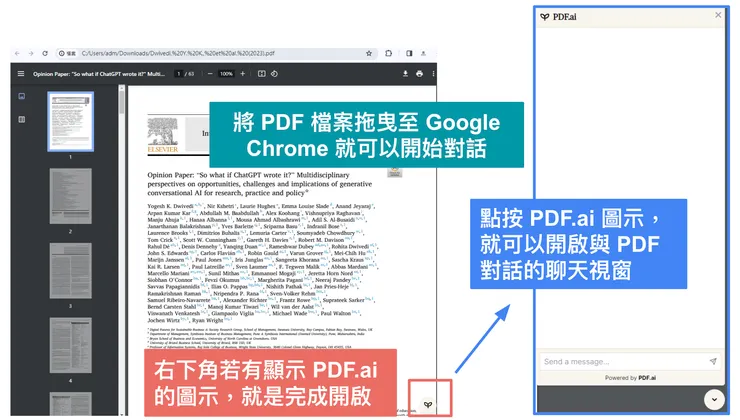Viewport: 740px width, 420px height.
Task: Open Chrome extensions puzzle icon
Action: tap(388, 53)
